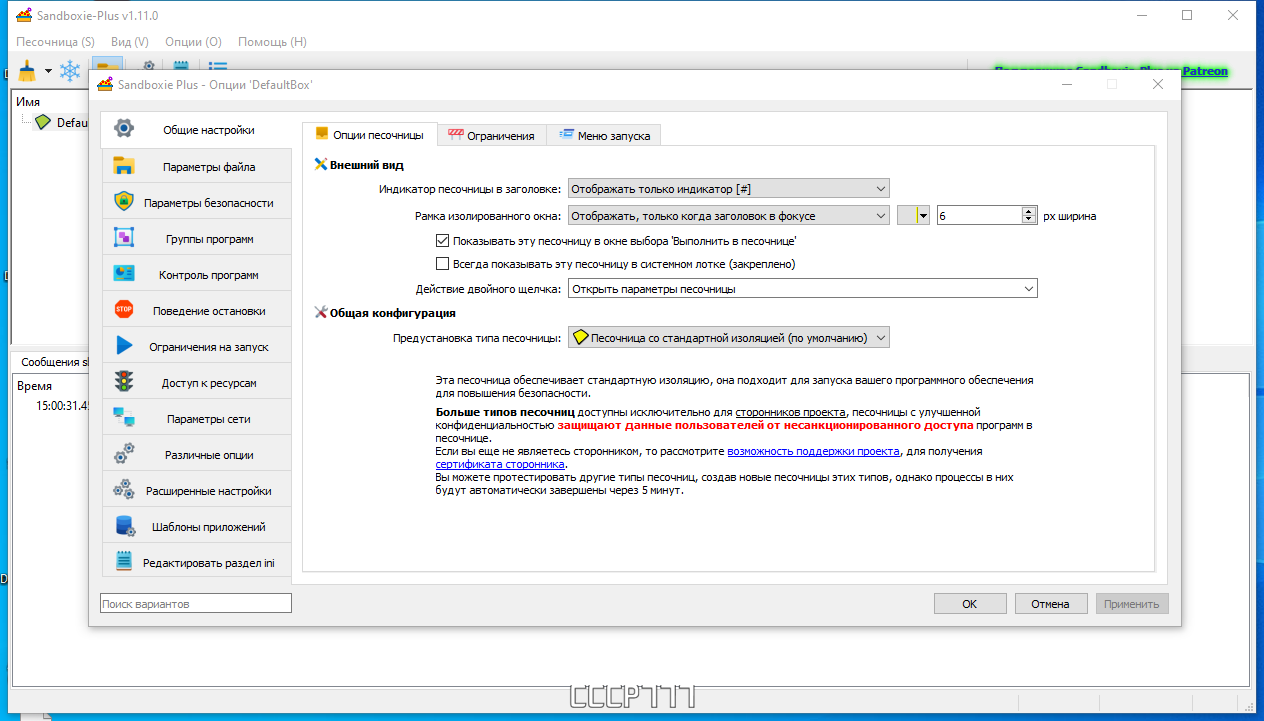Follow the сертификата сторонника link

click(x=501, y=464)
